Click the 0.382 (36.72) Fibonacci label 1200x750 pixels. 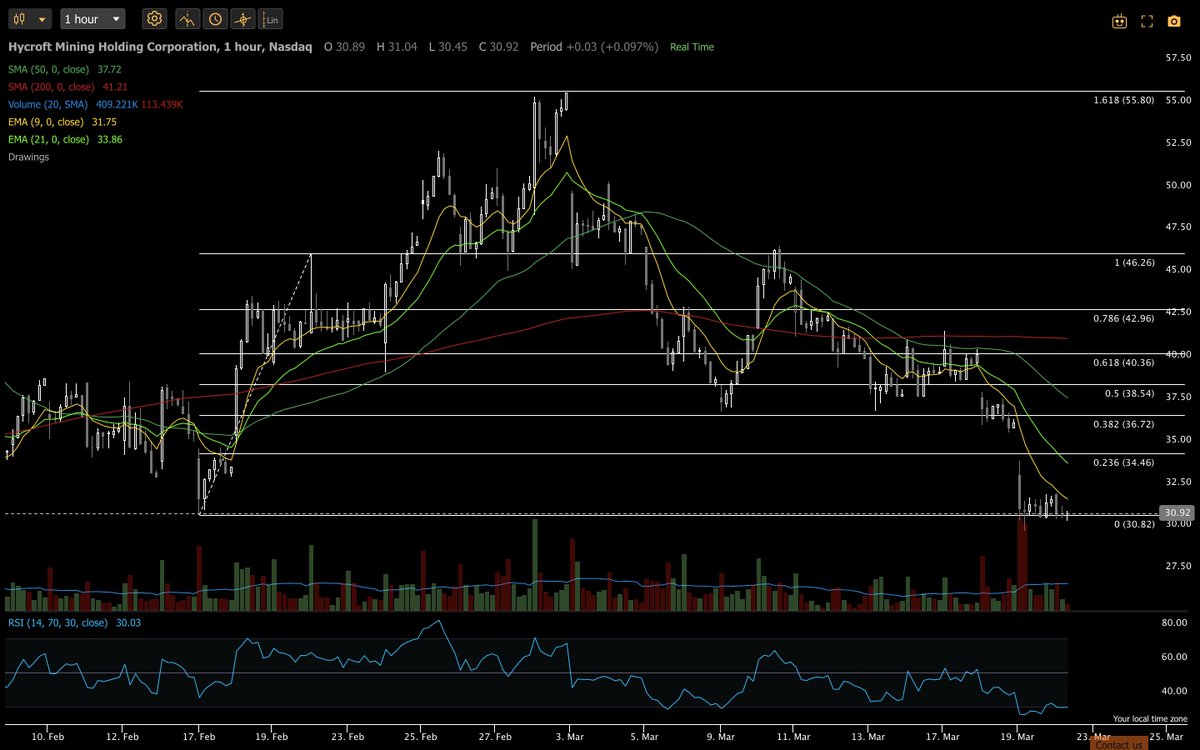coord(1123,424)
